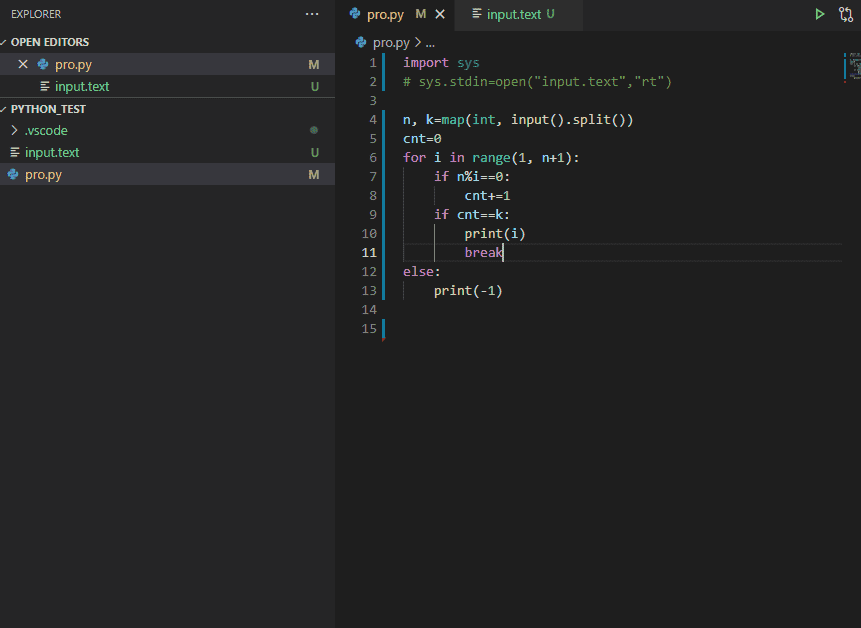This screenshot has width=861, height=628.
Task: Expand the .vscode folder chevron
Action: pyautogui.click(x=15, y=130)
